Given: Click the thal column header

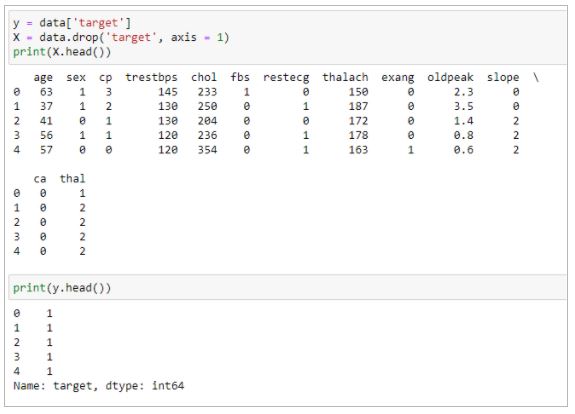Looking at the screenshot, I should coord(73,179).
